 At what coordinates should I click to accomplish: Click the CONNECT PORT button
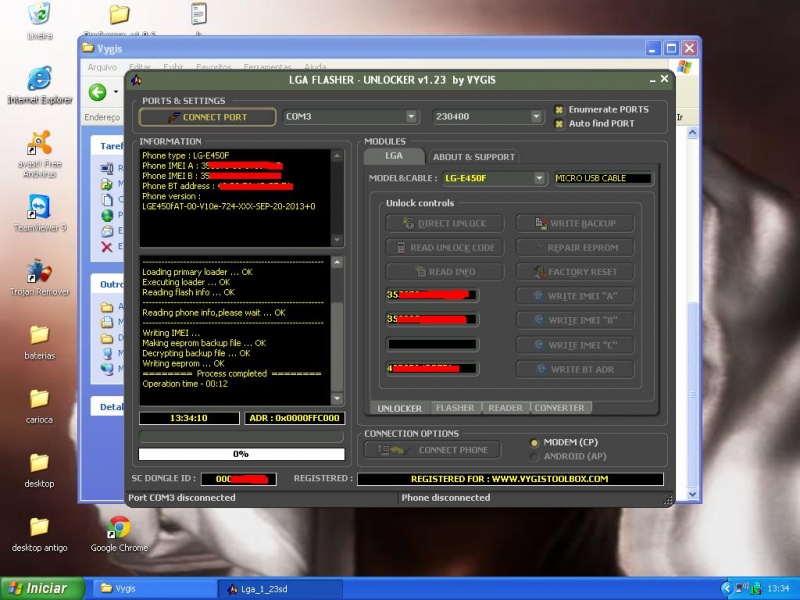click(x=207, y=117)
